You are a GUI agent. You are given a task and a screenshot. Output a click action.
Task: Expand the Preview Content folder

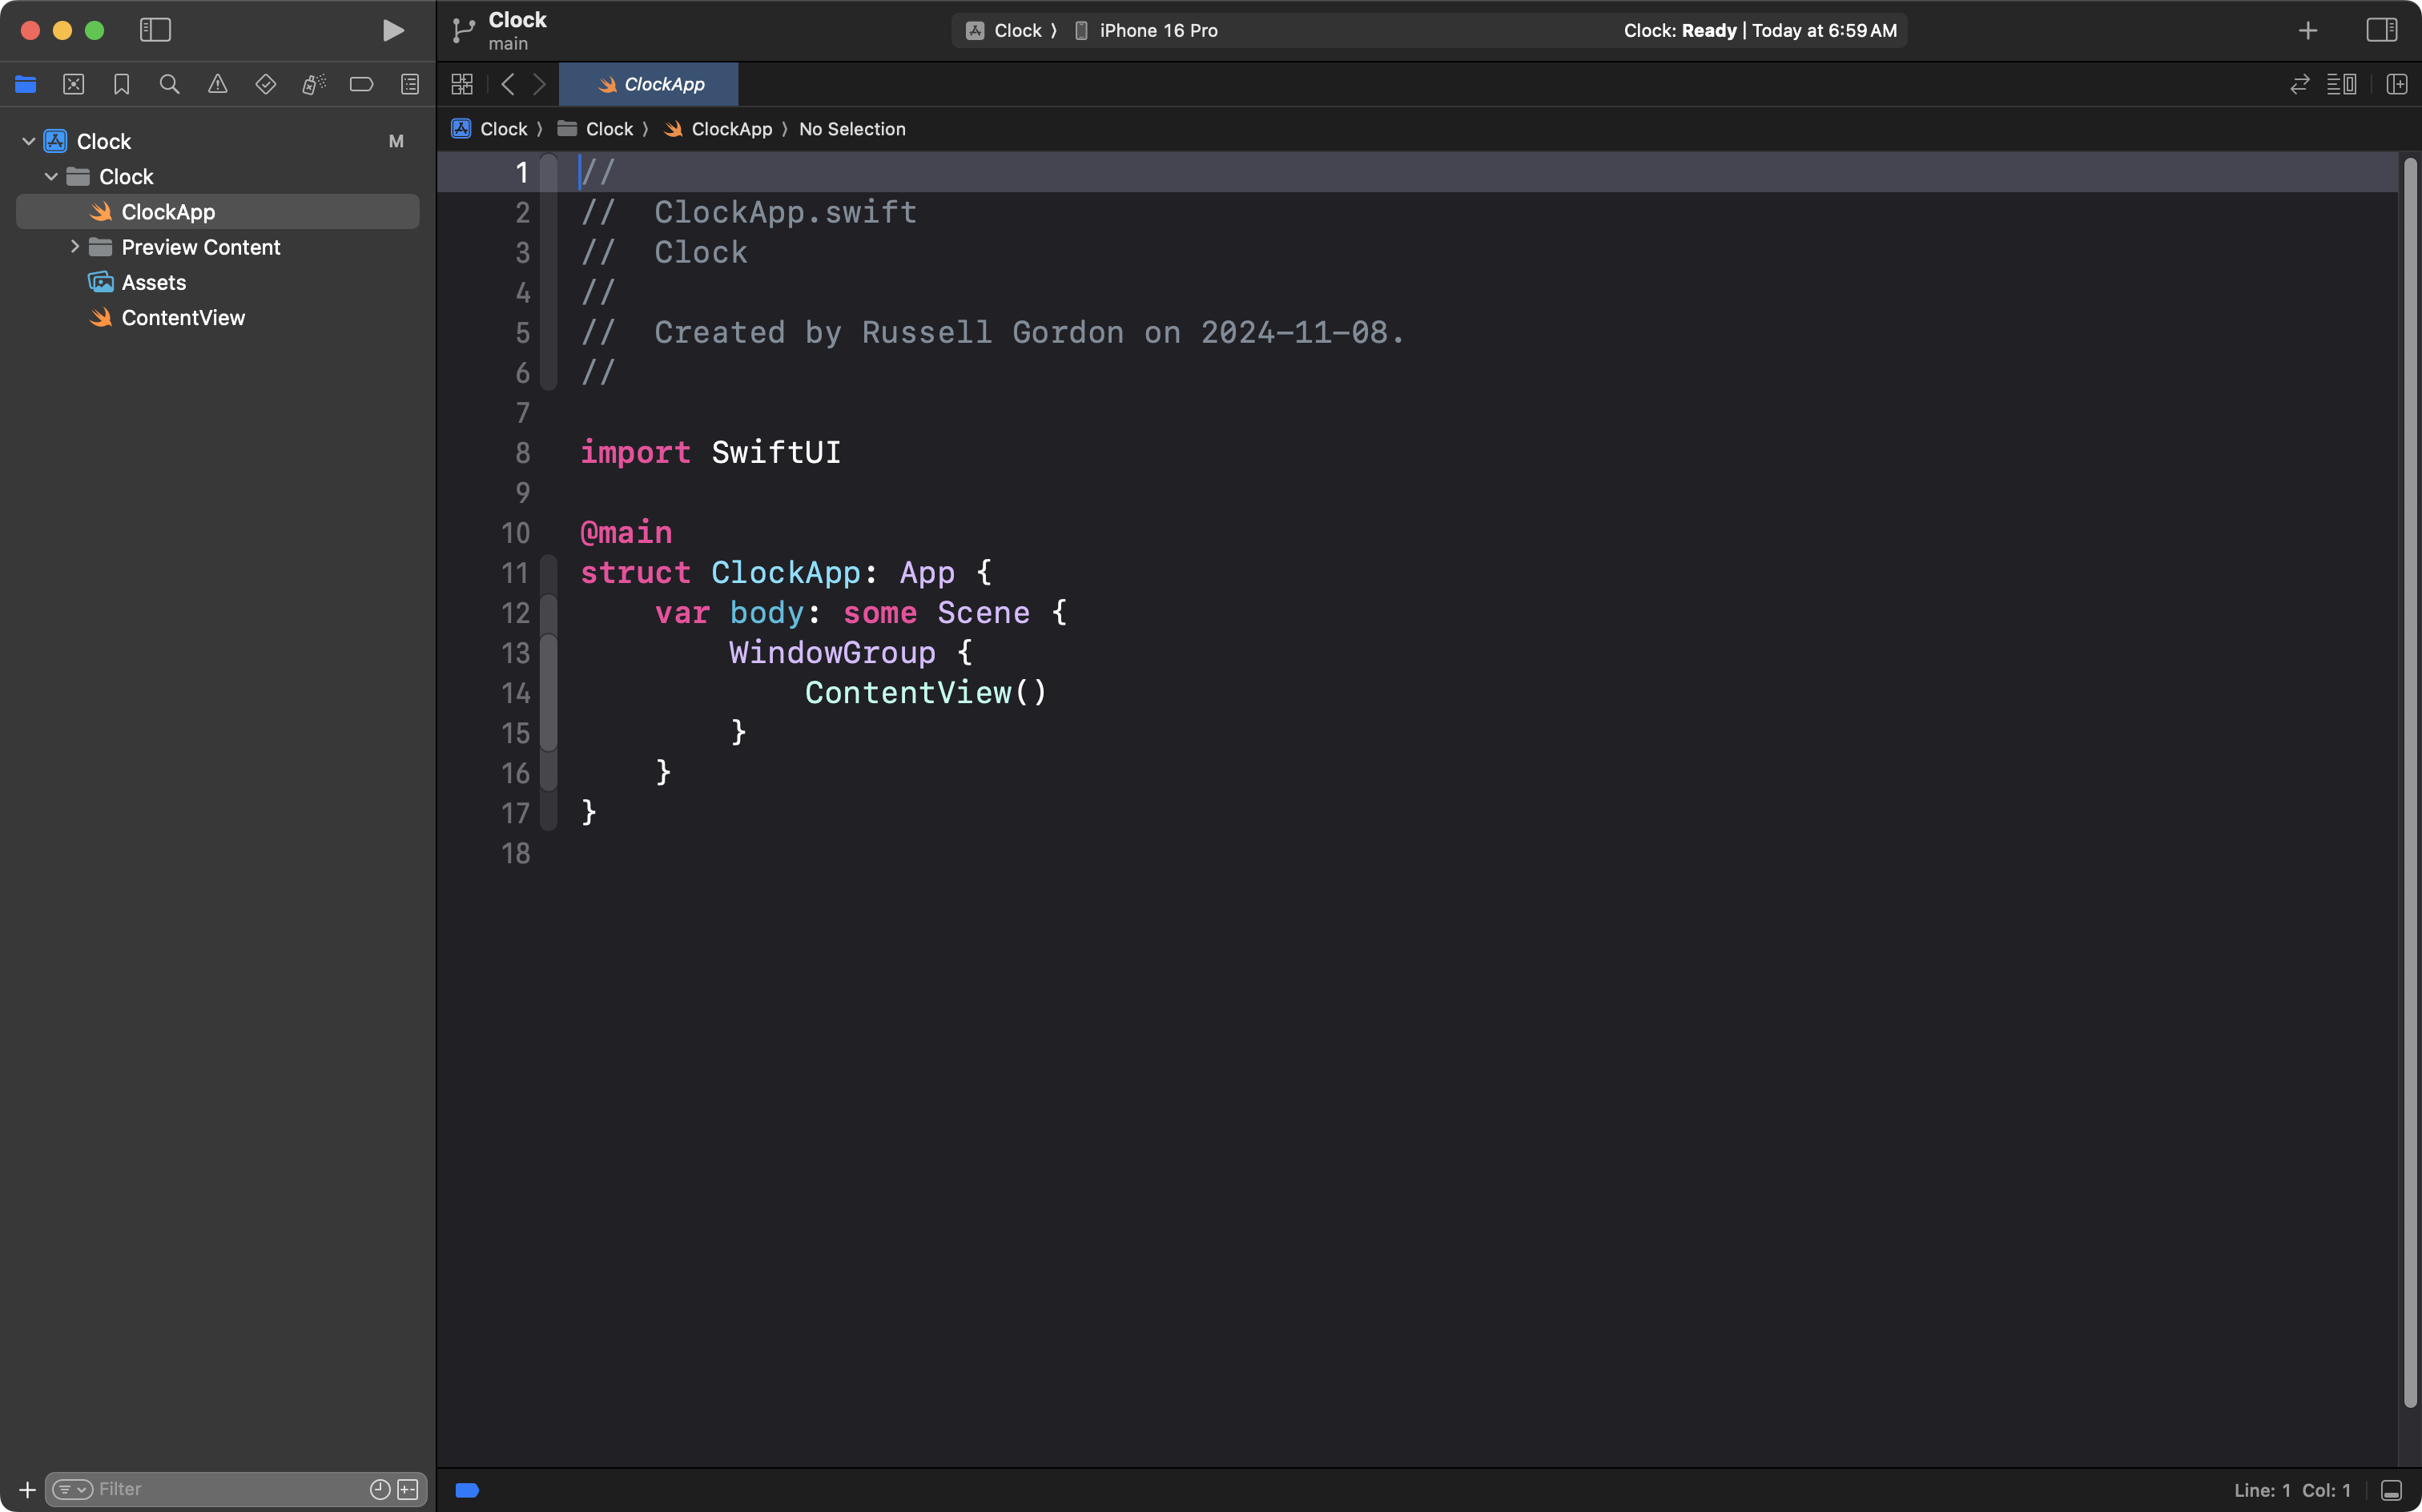tap(75, 247)
